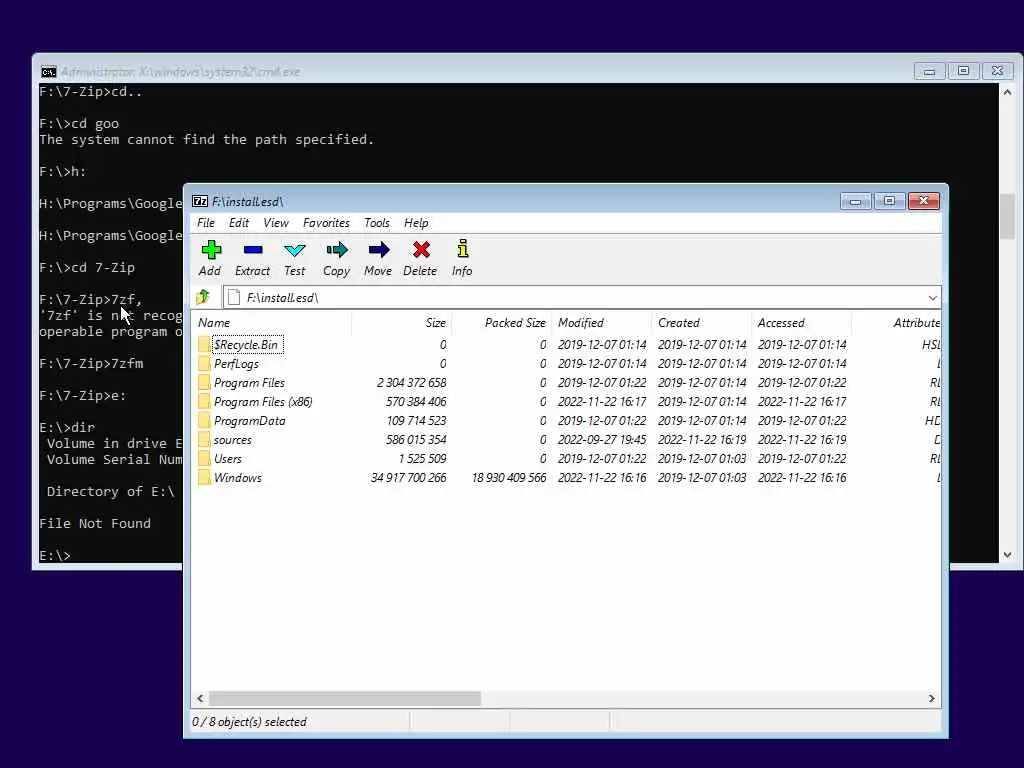Click Program Files (x86) size 570 384 406
The width and height of the screenshot is (1024, 768).
click(416, 401)
